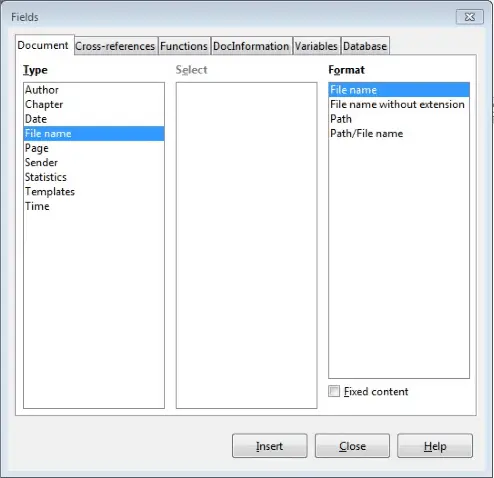The width and height of the screenshot is (494, 478).
Task: Enable the Fixed content checkbox
Action: (x=334, y=391)
